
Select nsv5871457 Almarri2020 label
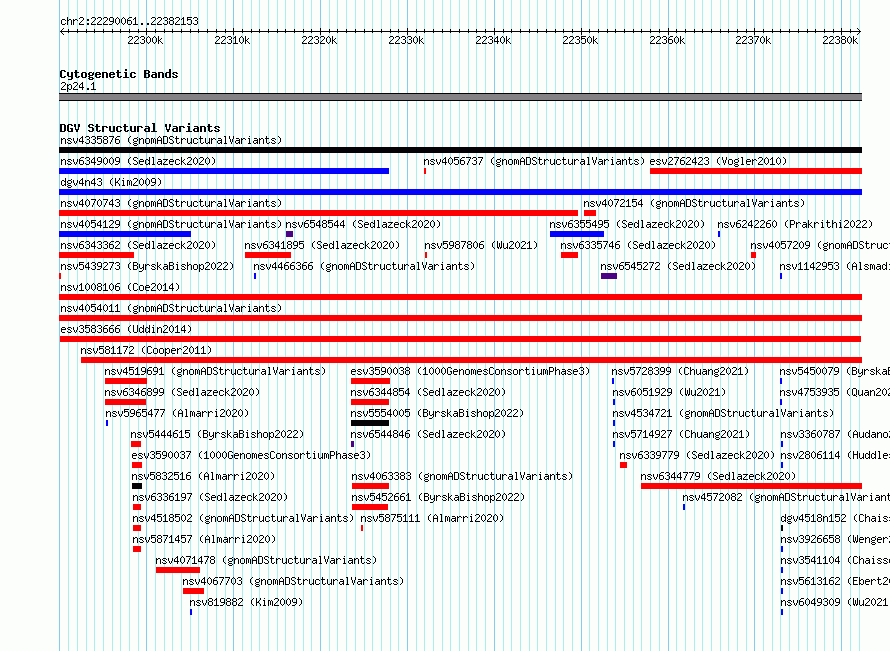(x=204, y=539)
